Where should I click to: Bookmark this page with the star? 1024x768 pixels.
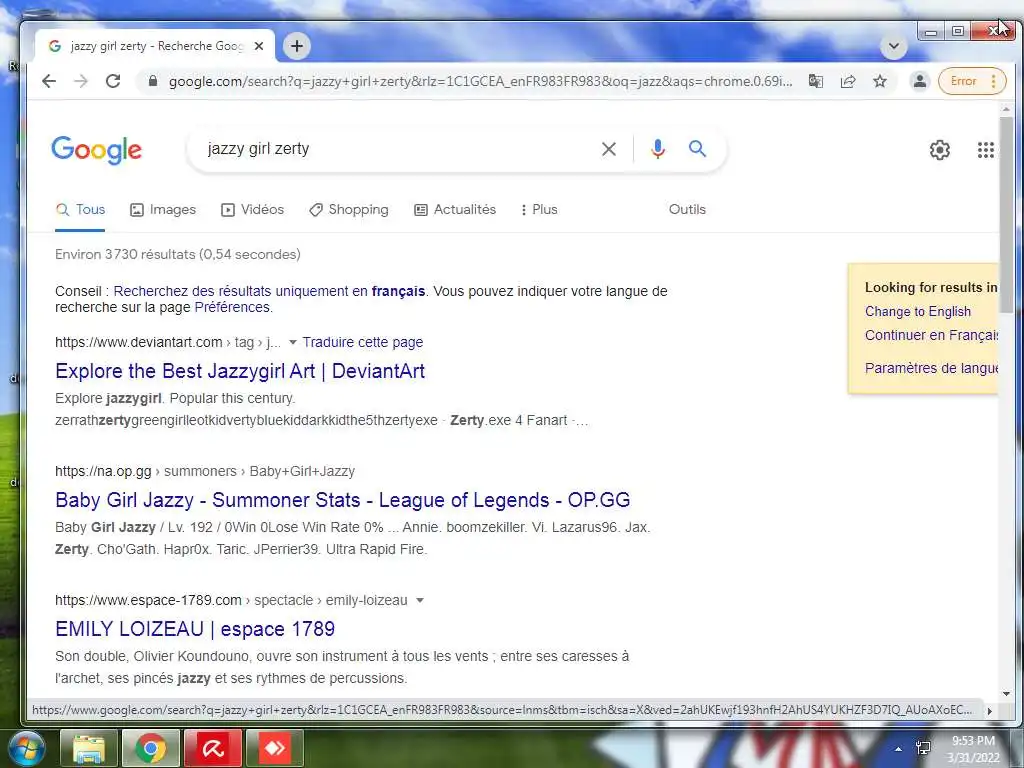(x=880, y=81)
